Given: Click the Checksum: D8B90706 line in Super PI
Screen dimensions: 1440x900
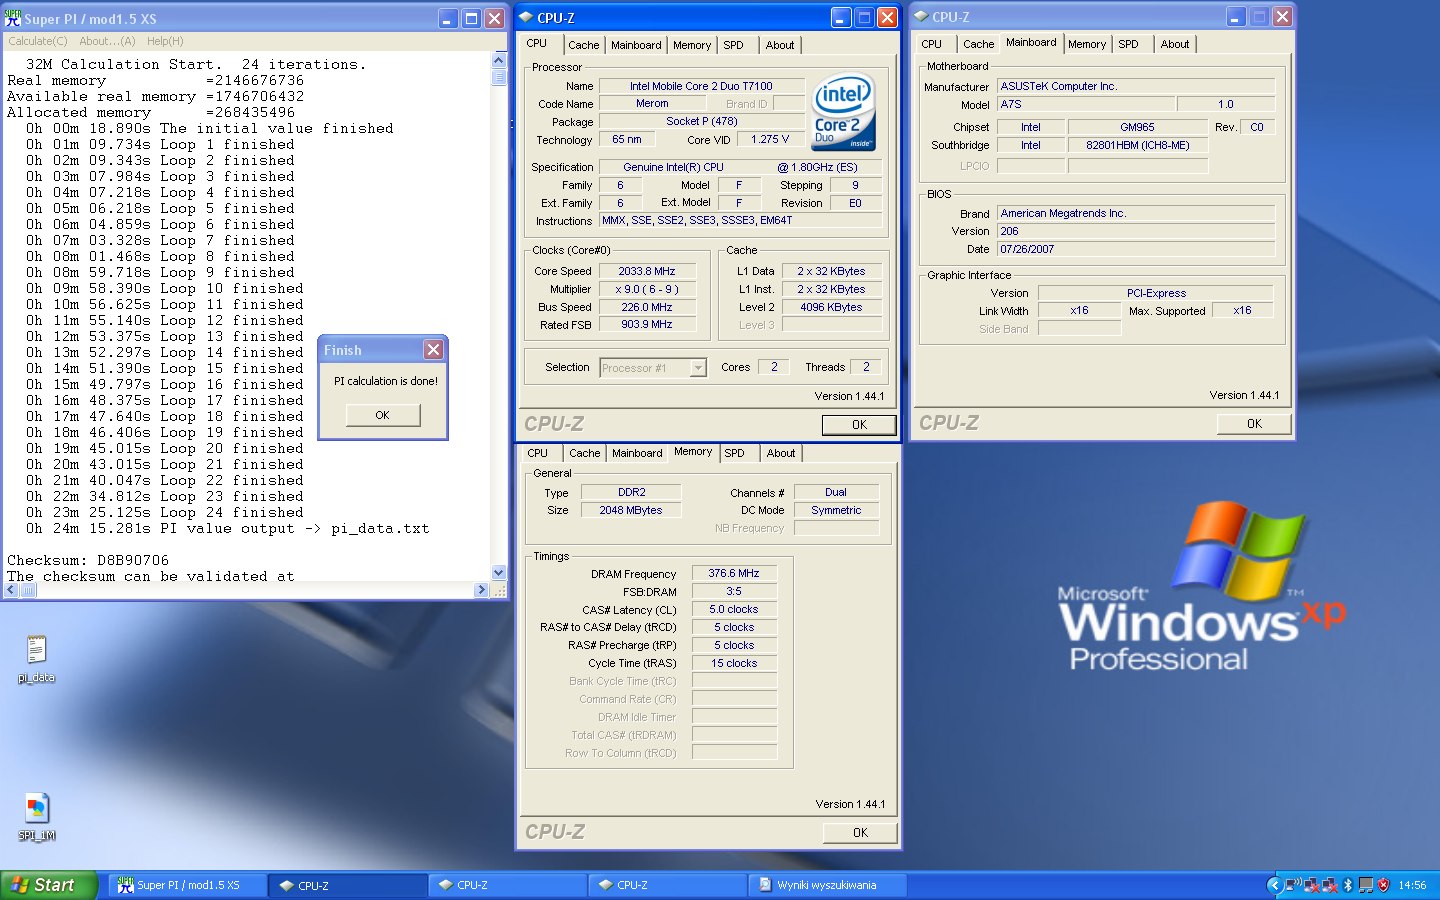Looking at the screenshot, I should (x=88, y=560).
